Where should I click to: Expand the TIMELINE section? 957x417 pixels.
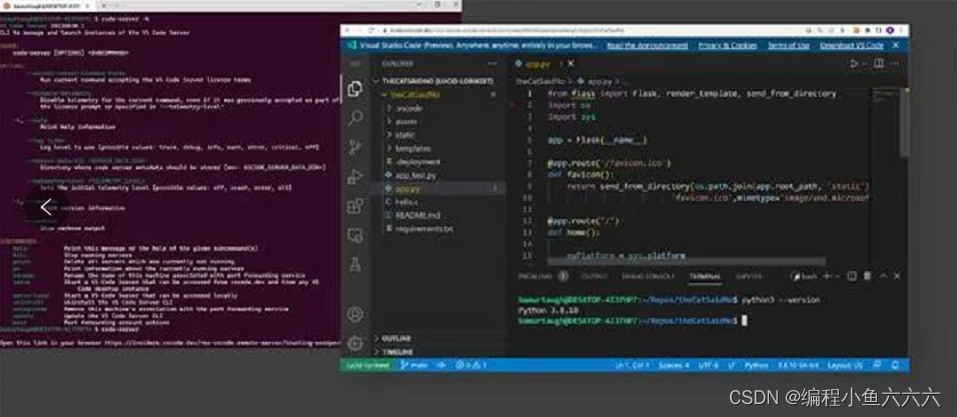coord(438,352)
